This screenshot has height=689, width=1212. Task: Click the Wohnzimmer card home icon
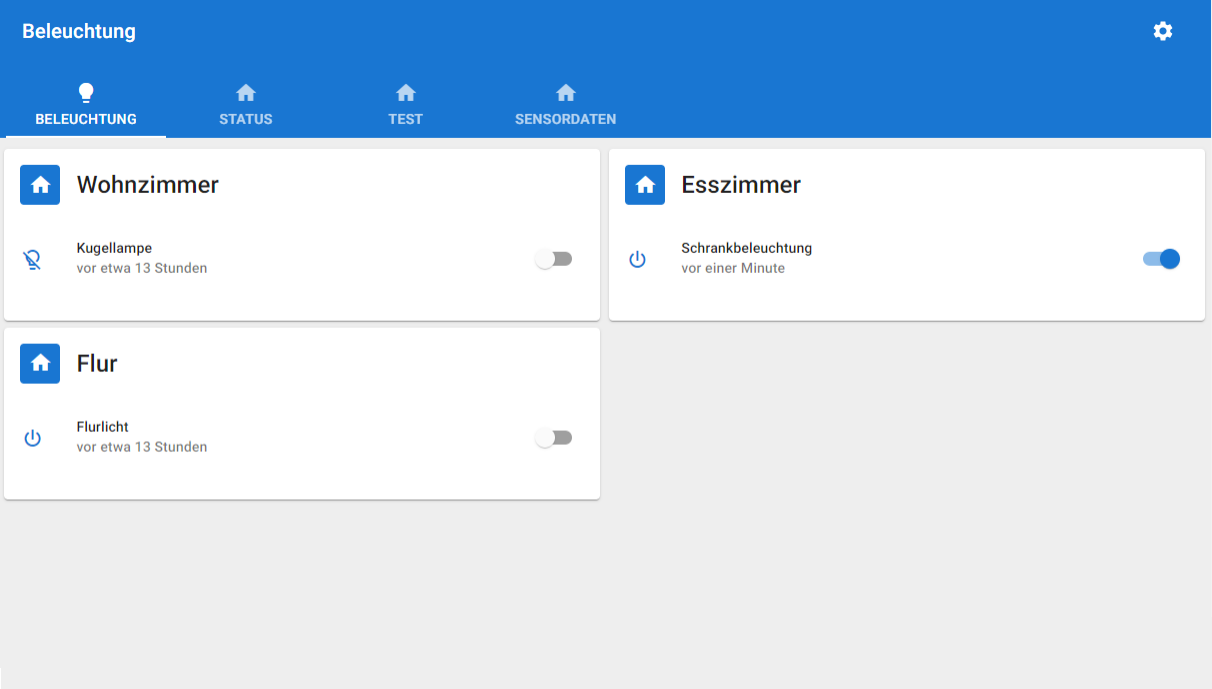point(40,185)
